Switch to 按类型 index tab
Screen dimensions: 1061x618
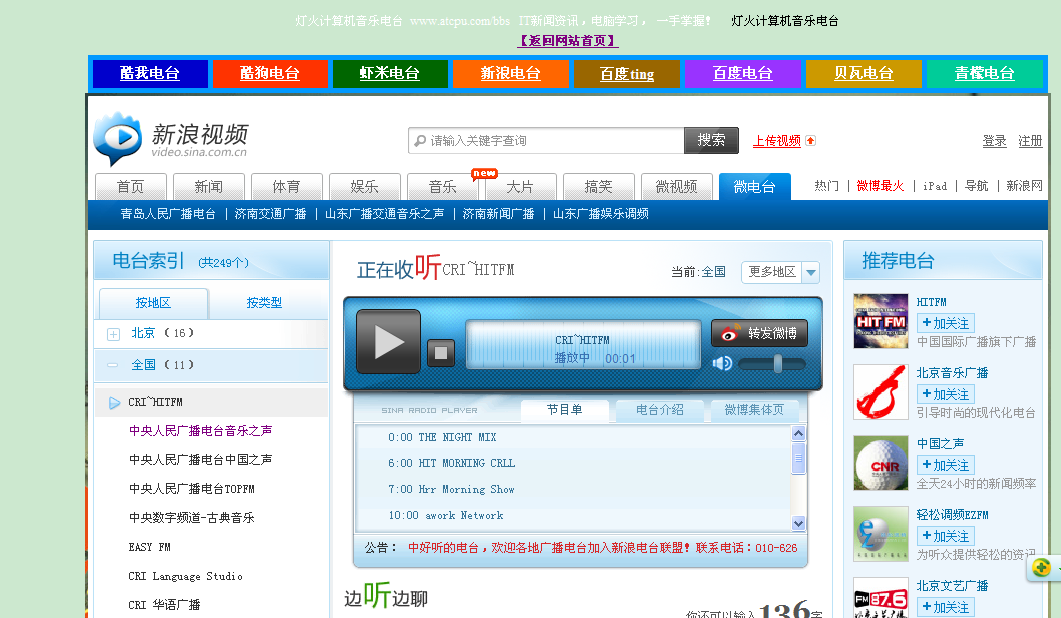(265, 303)
